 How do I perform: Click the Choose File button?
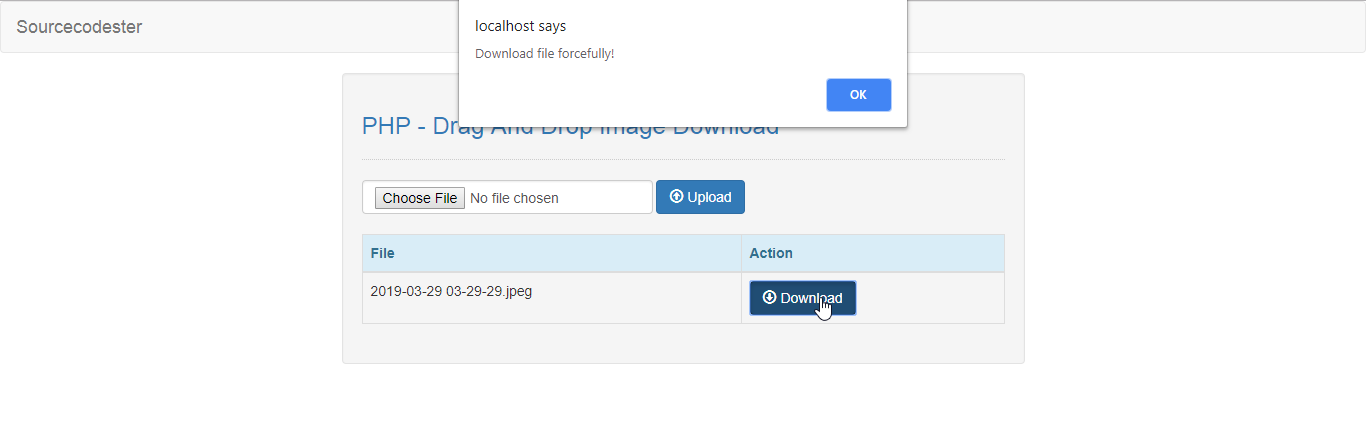click(x=420, y=198)
